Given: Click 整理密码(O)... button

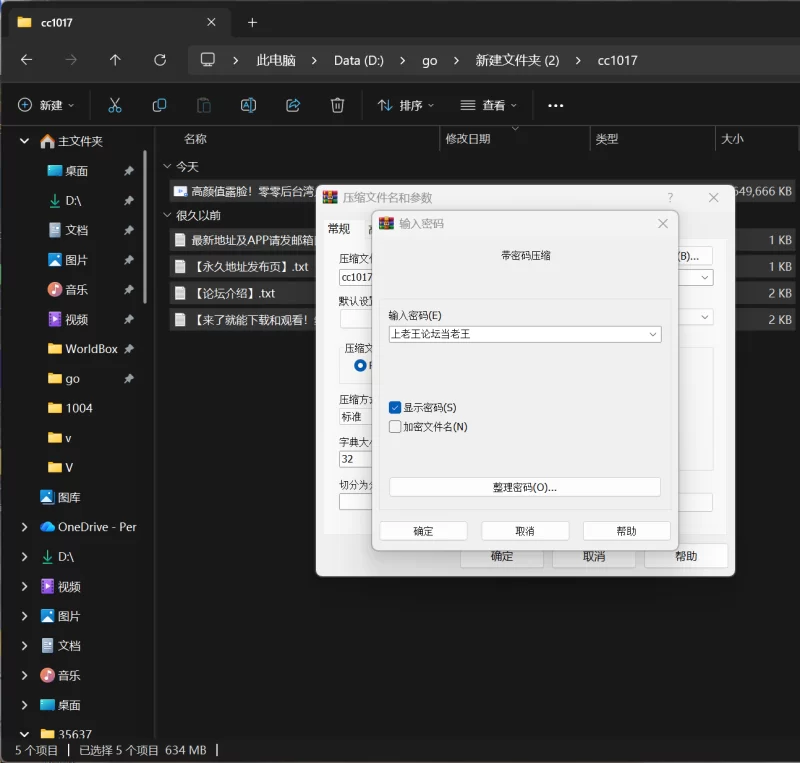Looking at the screenshot, I should tap(525, 487).
